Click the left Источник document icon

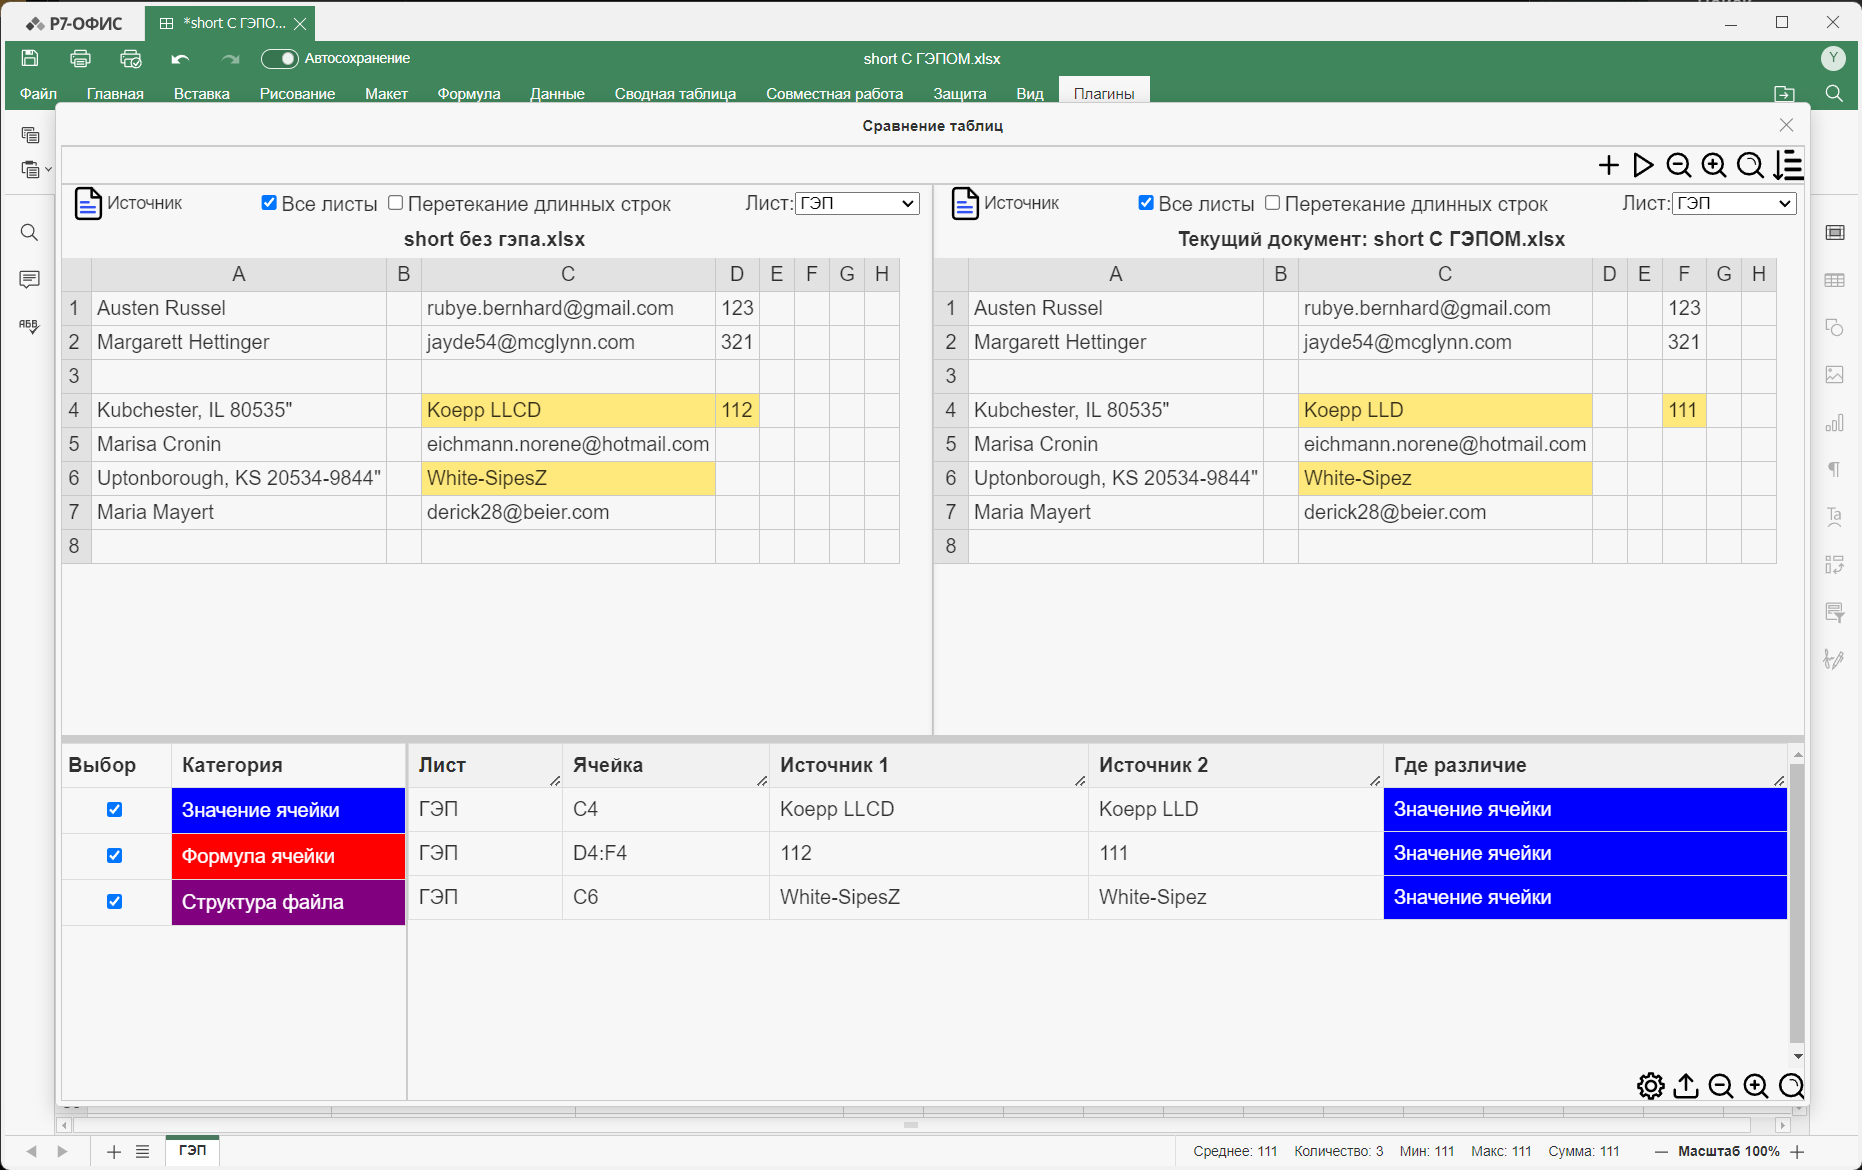(x=88, y=204)
